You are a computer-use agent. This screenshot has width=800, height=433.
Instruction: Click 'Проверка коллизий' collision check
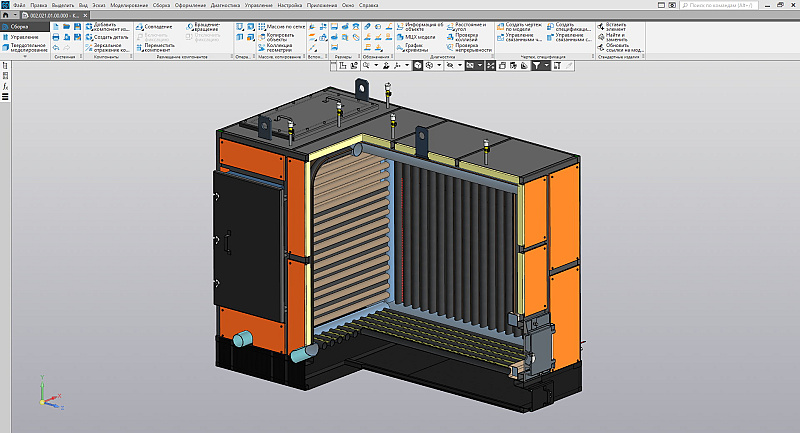pyautogui.click(x=472, y=37)
